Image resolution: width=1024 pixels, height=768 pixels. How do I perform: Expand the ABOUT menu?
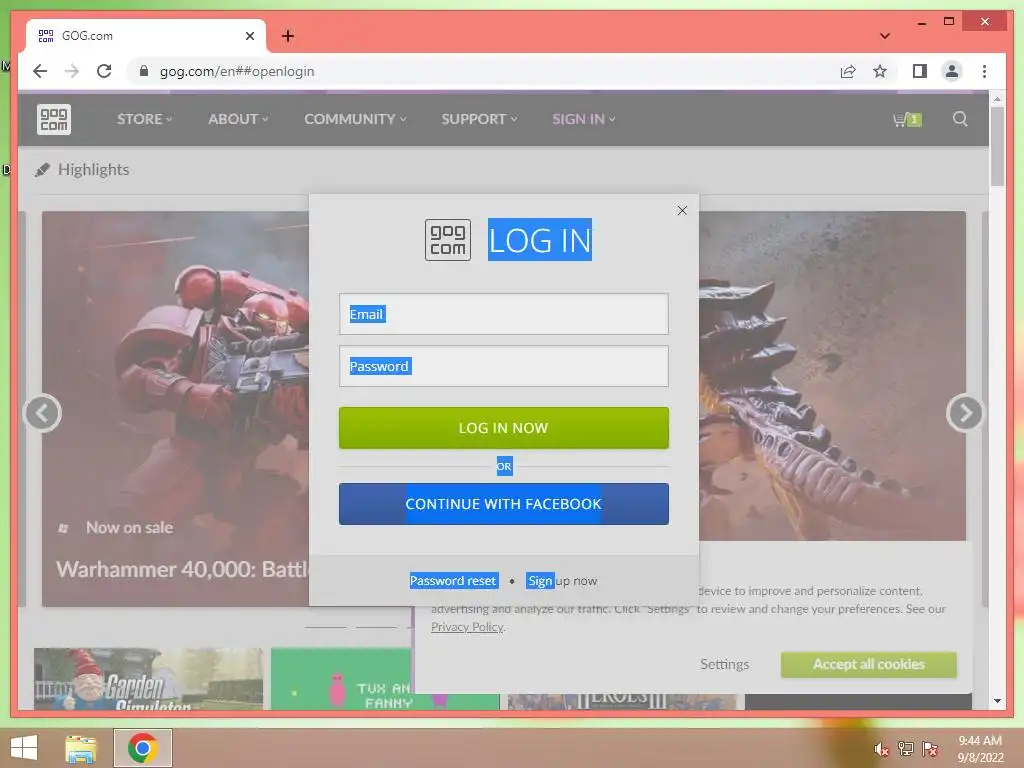coord(238,119)
